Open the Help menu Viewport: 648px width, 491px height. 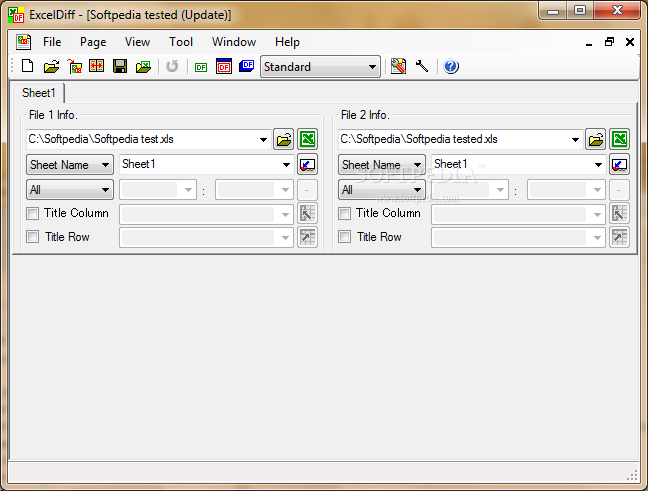287,42
